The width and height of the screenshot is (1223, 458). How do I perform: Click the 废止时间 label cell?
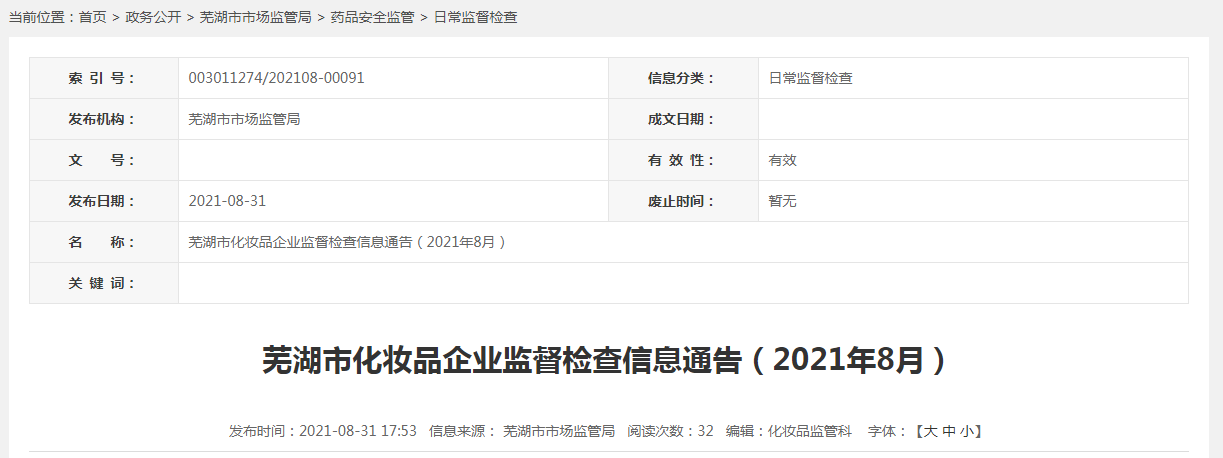pyautogui.click(x=683, y=201)
